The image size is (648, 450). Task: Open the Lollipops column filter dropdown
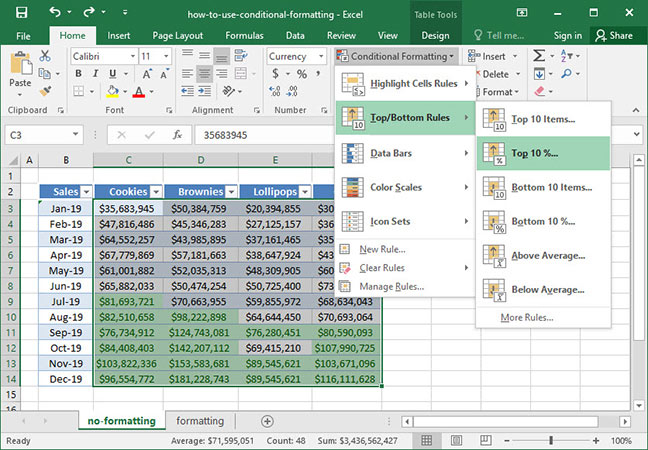(305, 192)
